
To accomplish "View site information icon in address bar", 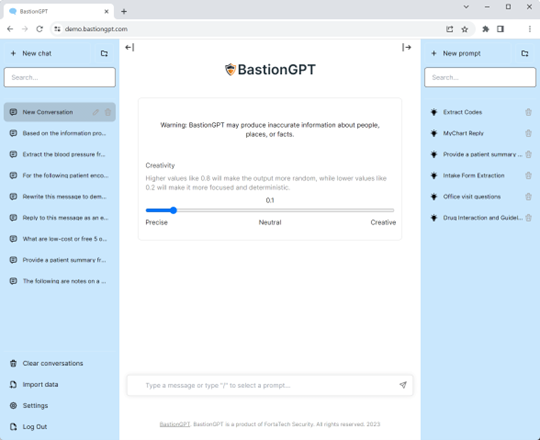I will click(57, 29).
